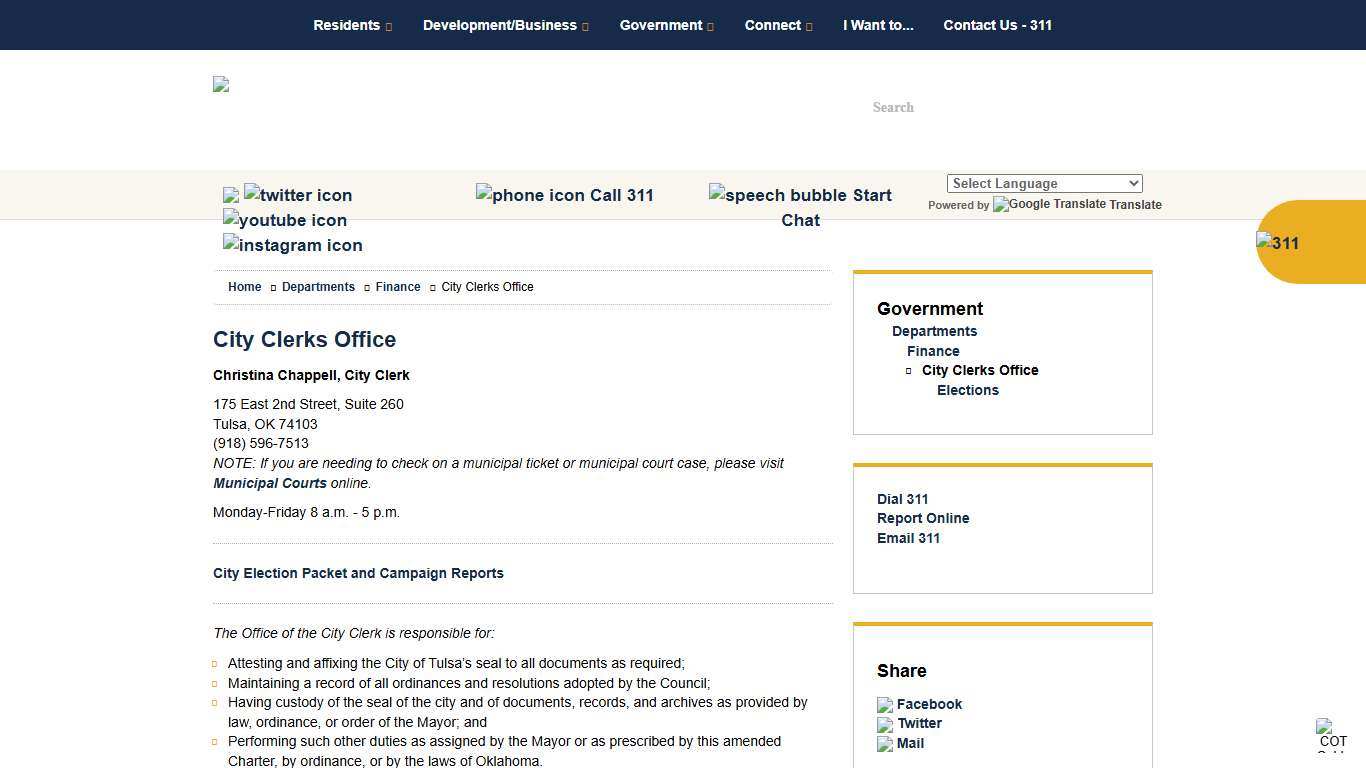Open Elections in the sidebar tree
This screenshot has width=1366, height=768.
coord(967,390)
